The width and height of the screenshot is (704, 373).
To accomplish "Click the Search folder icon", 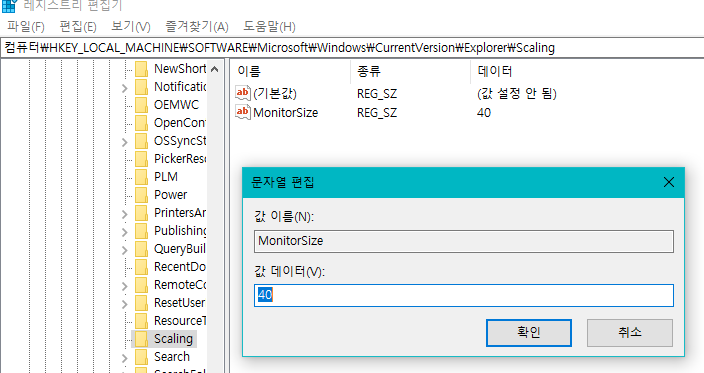I will (141, 356).
